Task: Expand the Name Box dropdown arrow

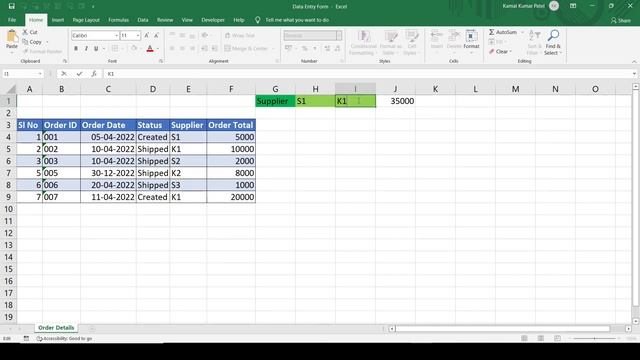Action: tap(40, 73)
